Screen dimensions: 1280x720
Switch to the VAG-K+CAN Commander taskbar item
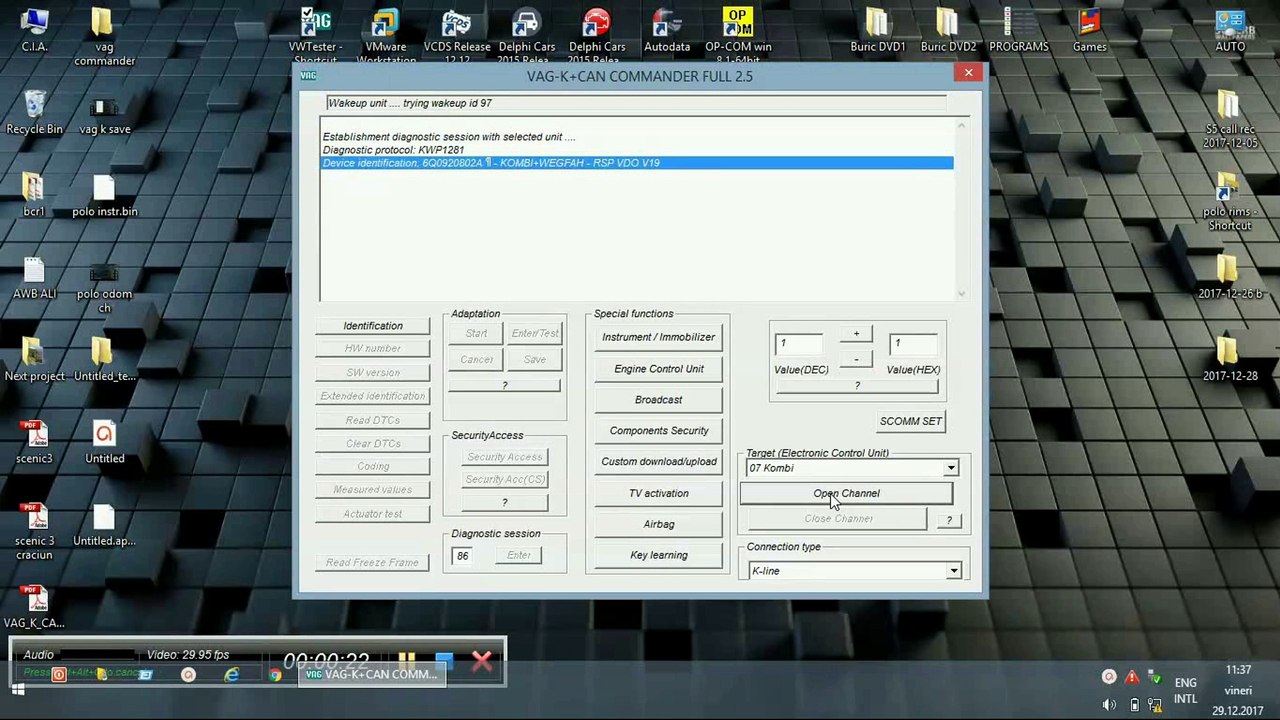click(371, 675)
